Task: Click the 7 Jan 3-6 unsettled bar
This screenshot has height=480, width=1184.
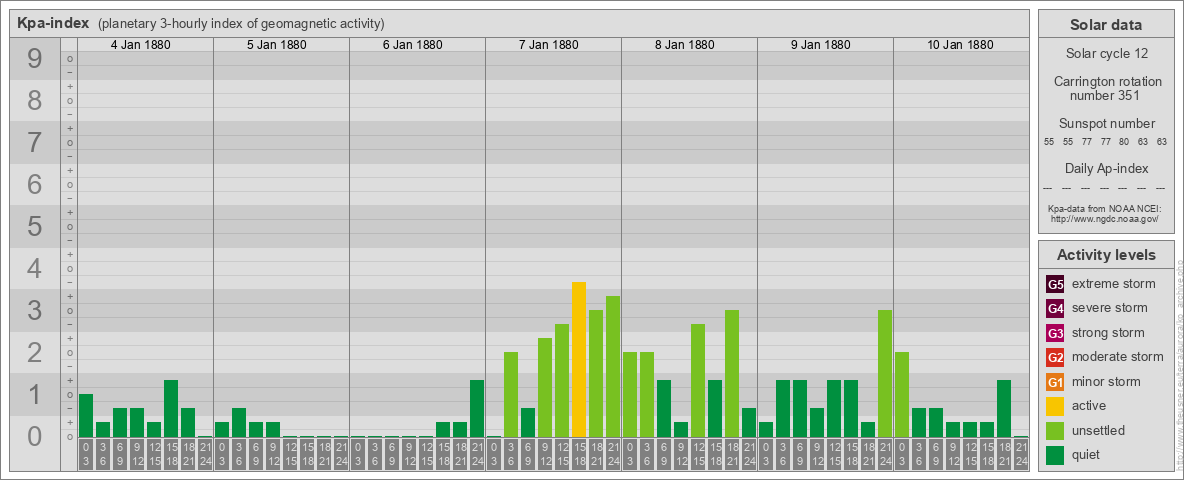Action: tap(511, 395)
